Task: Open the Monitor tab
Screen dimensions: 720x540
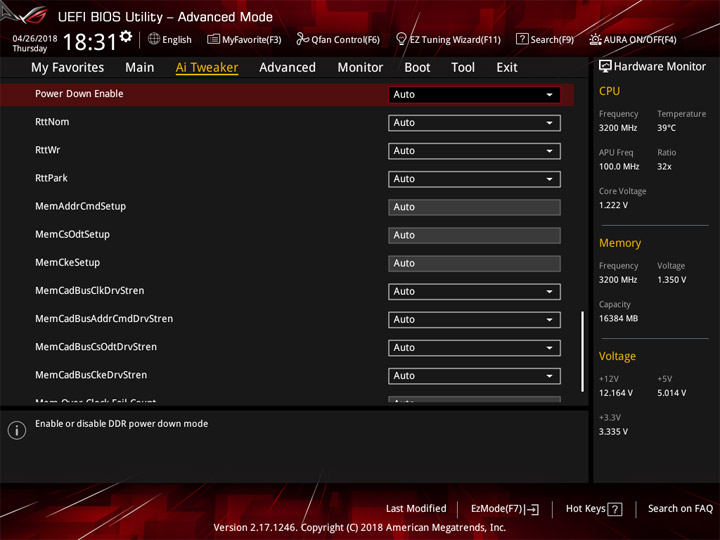Action: point(360,68)
